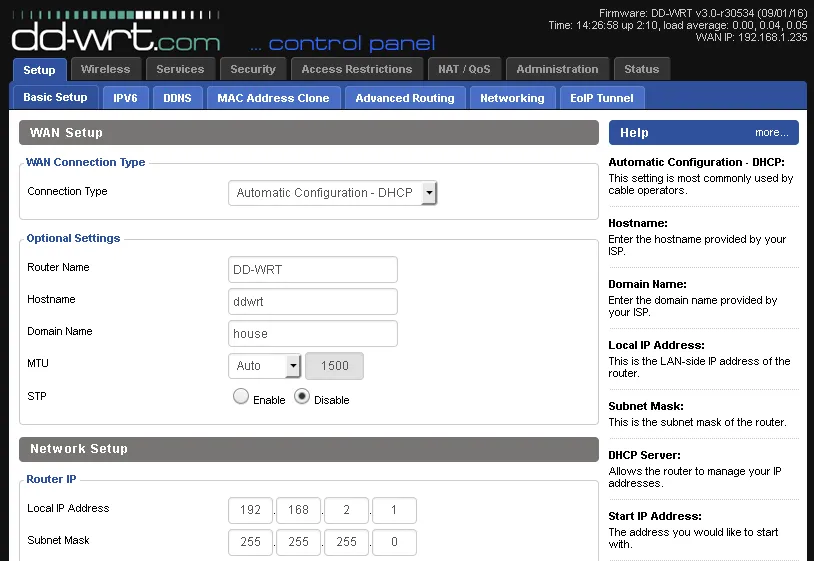The height and width of the screenshot is (561, 814).
Task: Go to the Security tab
Action: [253, 69]
